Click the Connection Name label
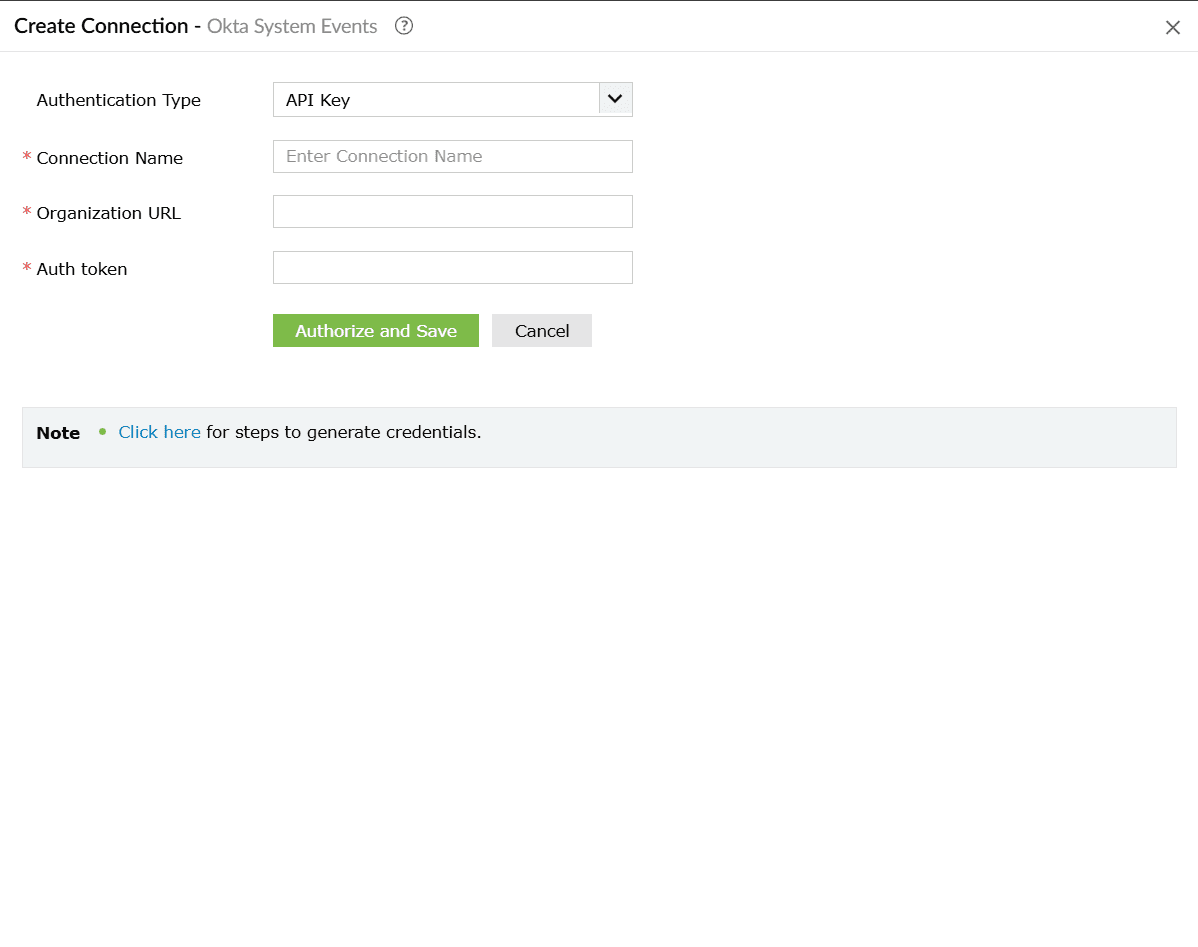Screen dimensions: 1198x947 [110, 158]
